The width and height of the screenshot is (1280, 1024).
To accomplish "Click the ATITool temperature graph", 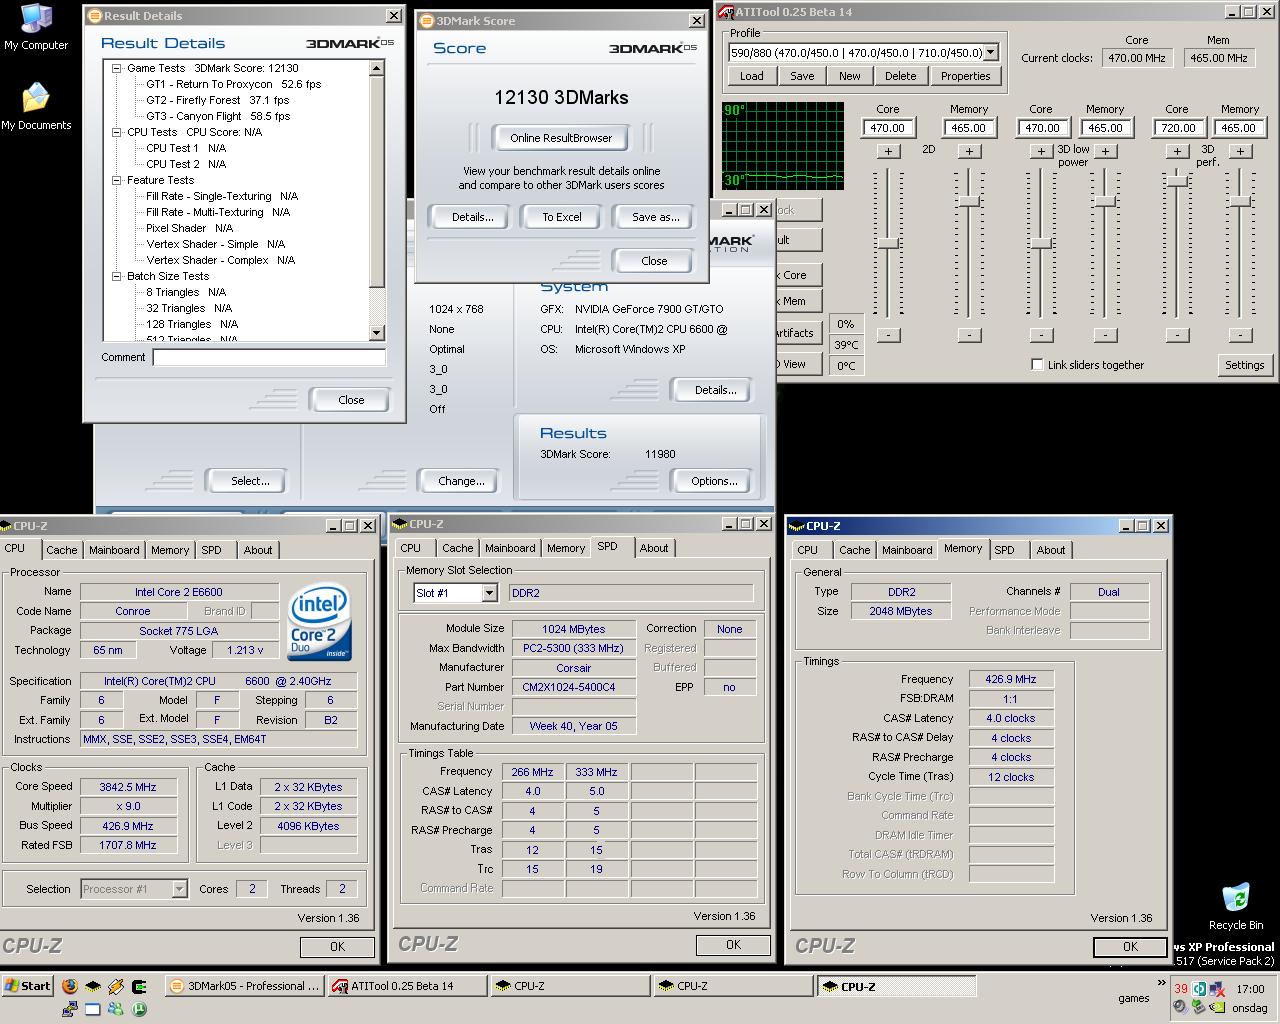I will coord(782,145).
